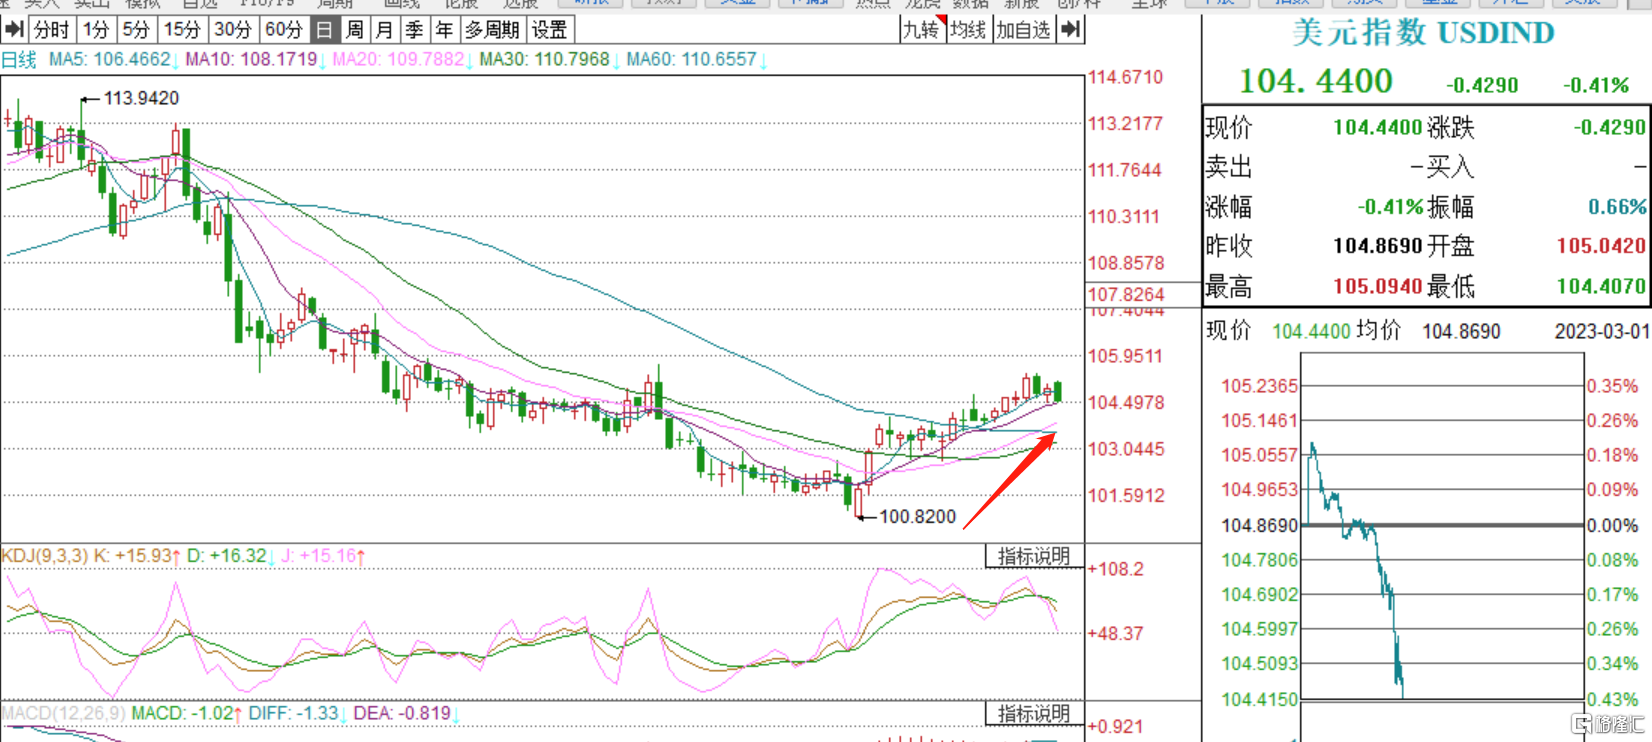Click the 美元指数 USDIND title
The width and height of the screenshot is (1652, 742).
coord(1423,33)
